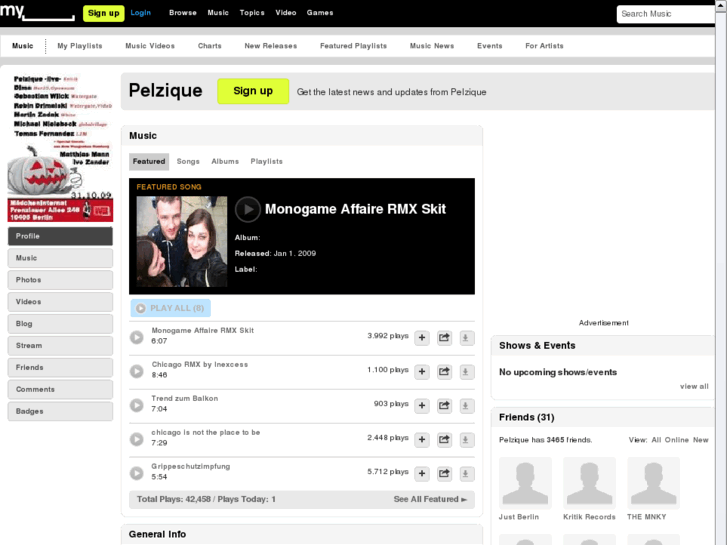This screenshot has height=545, width=727.
Task: Filter friends view by New
Action: 701,440
